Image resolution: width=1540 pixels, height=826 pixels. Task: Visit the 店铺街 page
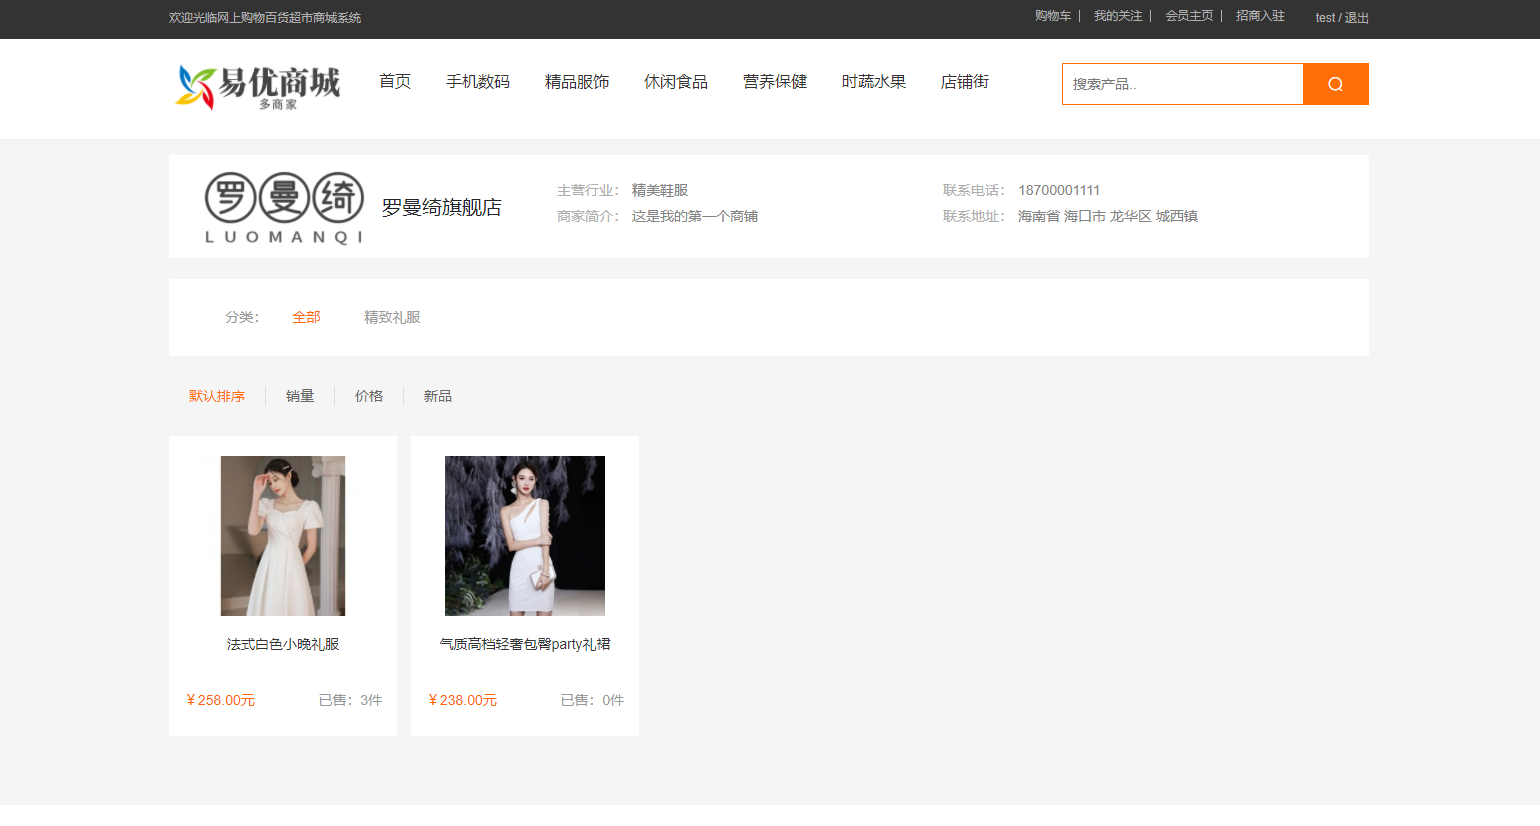[965, 82]
